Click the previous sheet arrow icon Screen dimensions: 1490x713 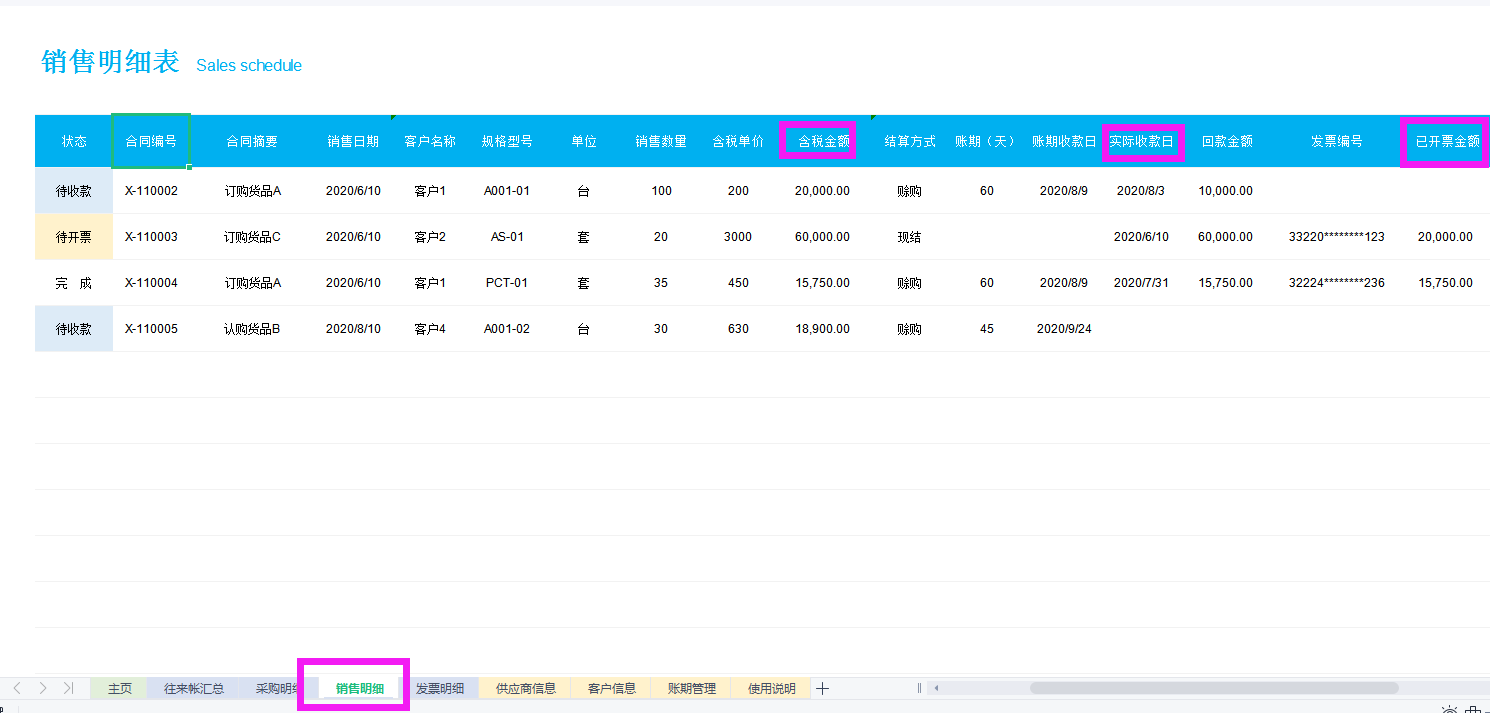[x=17, y=688]
